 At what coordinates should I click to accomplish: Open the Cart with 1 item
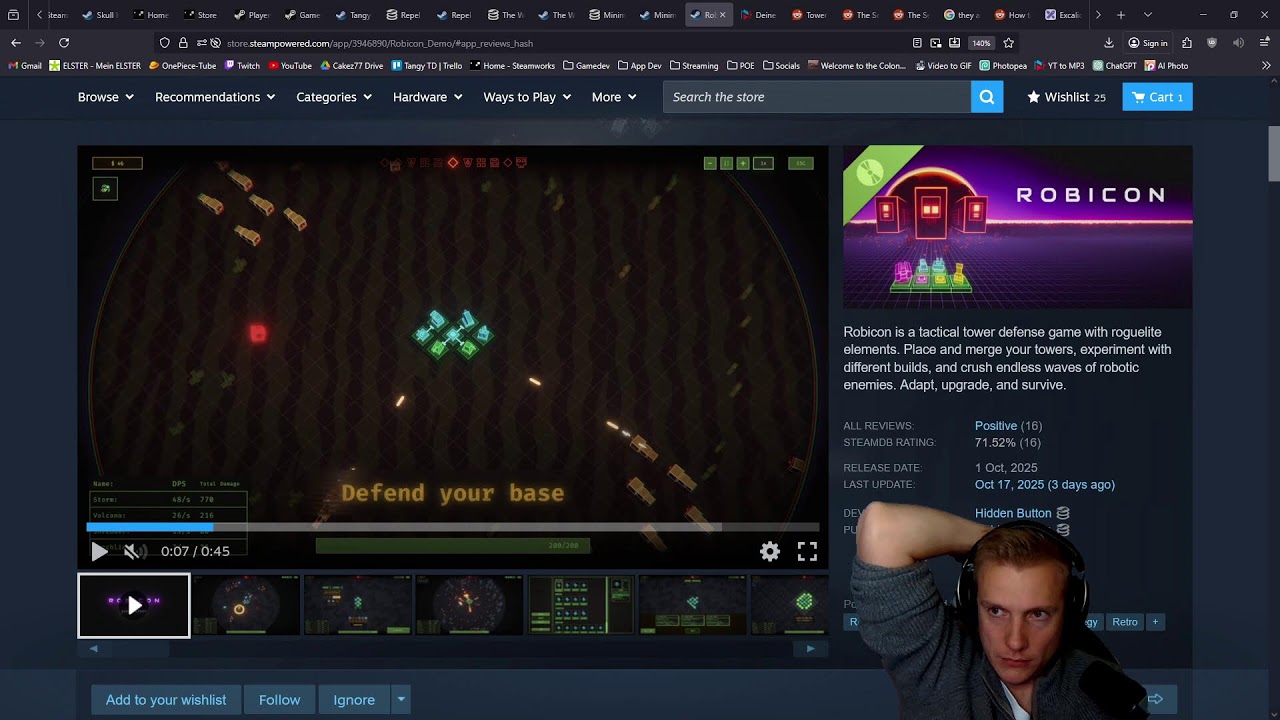pos(1158,97)
